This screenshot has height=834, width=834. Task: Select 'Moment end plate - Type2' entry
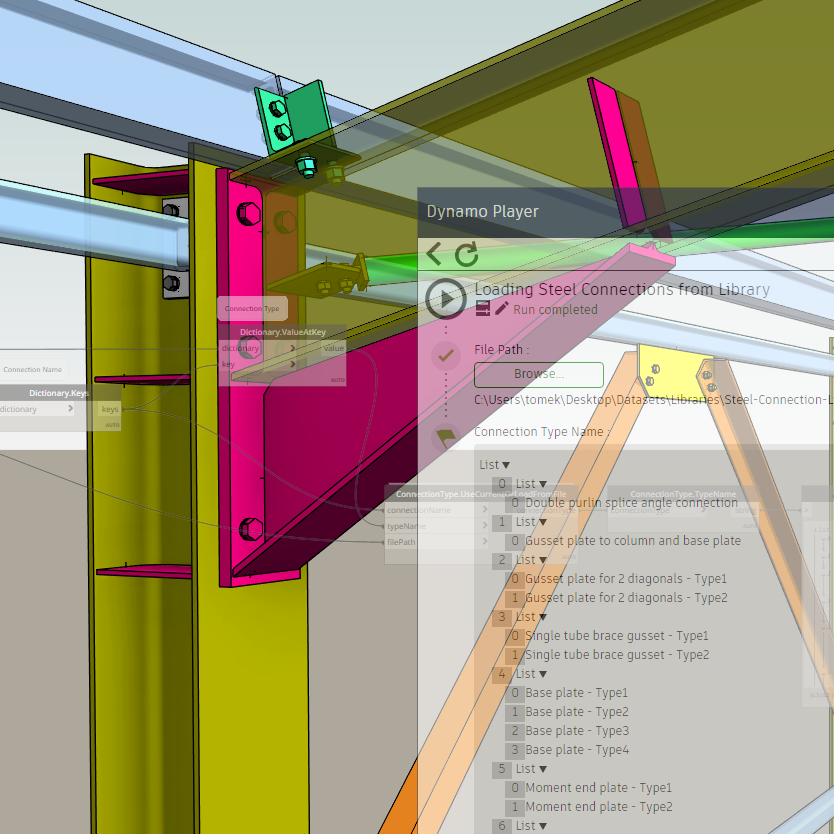[x=599, y=807]
